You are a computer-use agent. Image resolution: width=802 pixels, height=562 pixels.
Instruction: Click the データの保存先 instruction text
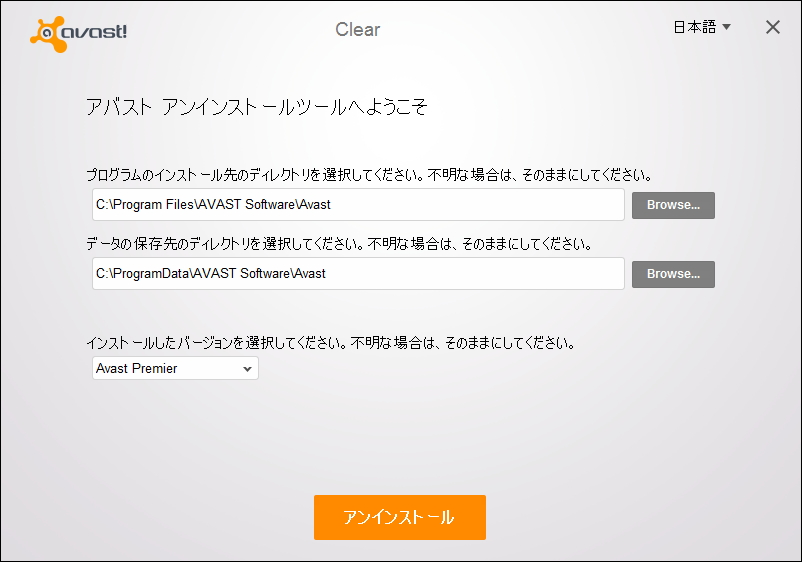[x=339, y=244]
